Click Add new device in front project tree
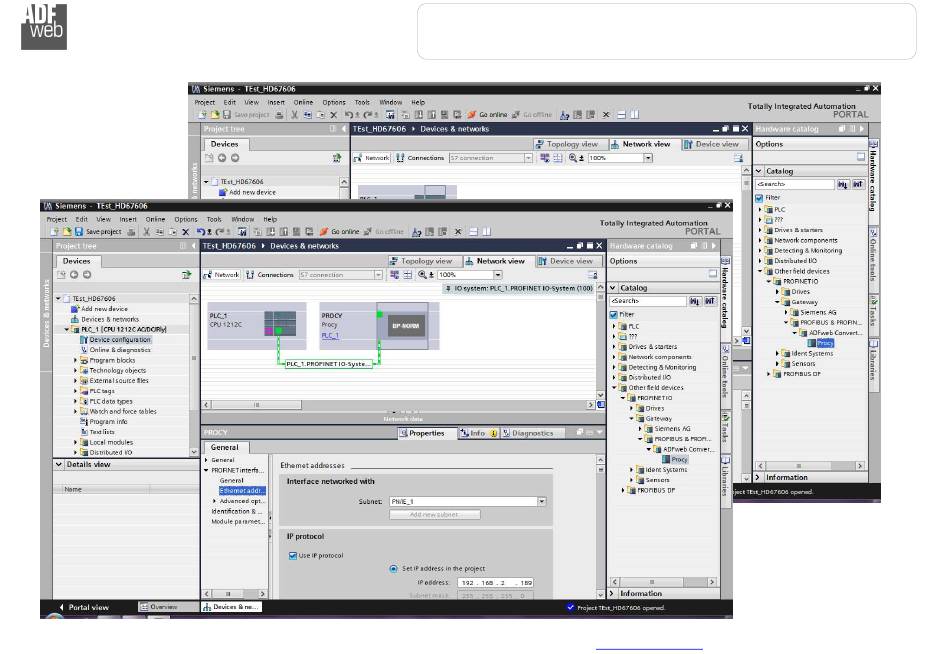The height and width of the screenshot is (654, 950). coord(104,309)
